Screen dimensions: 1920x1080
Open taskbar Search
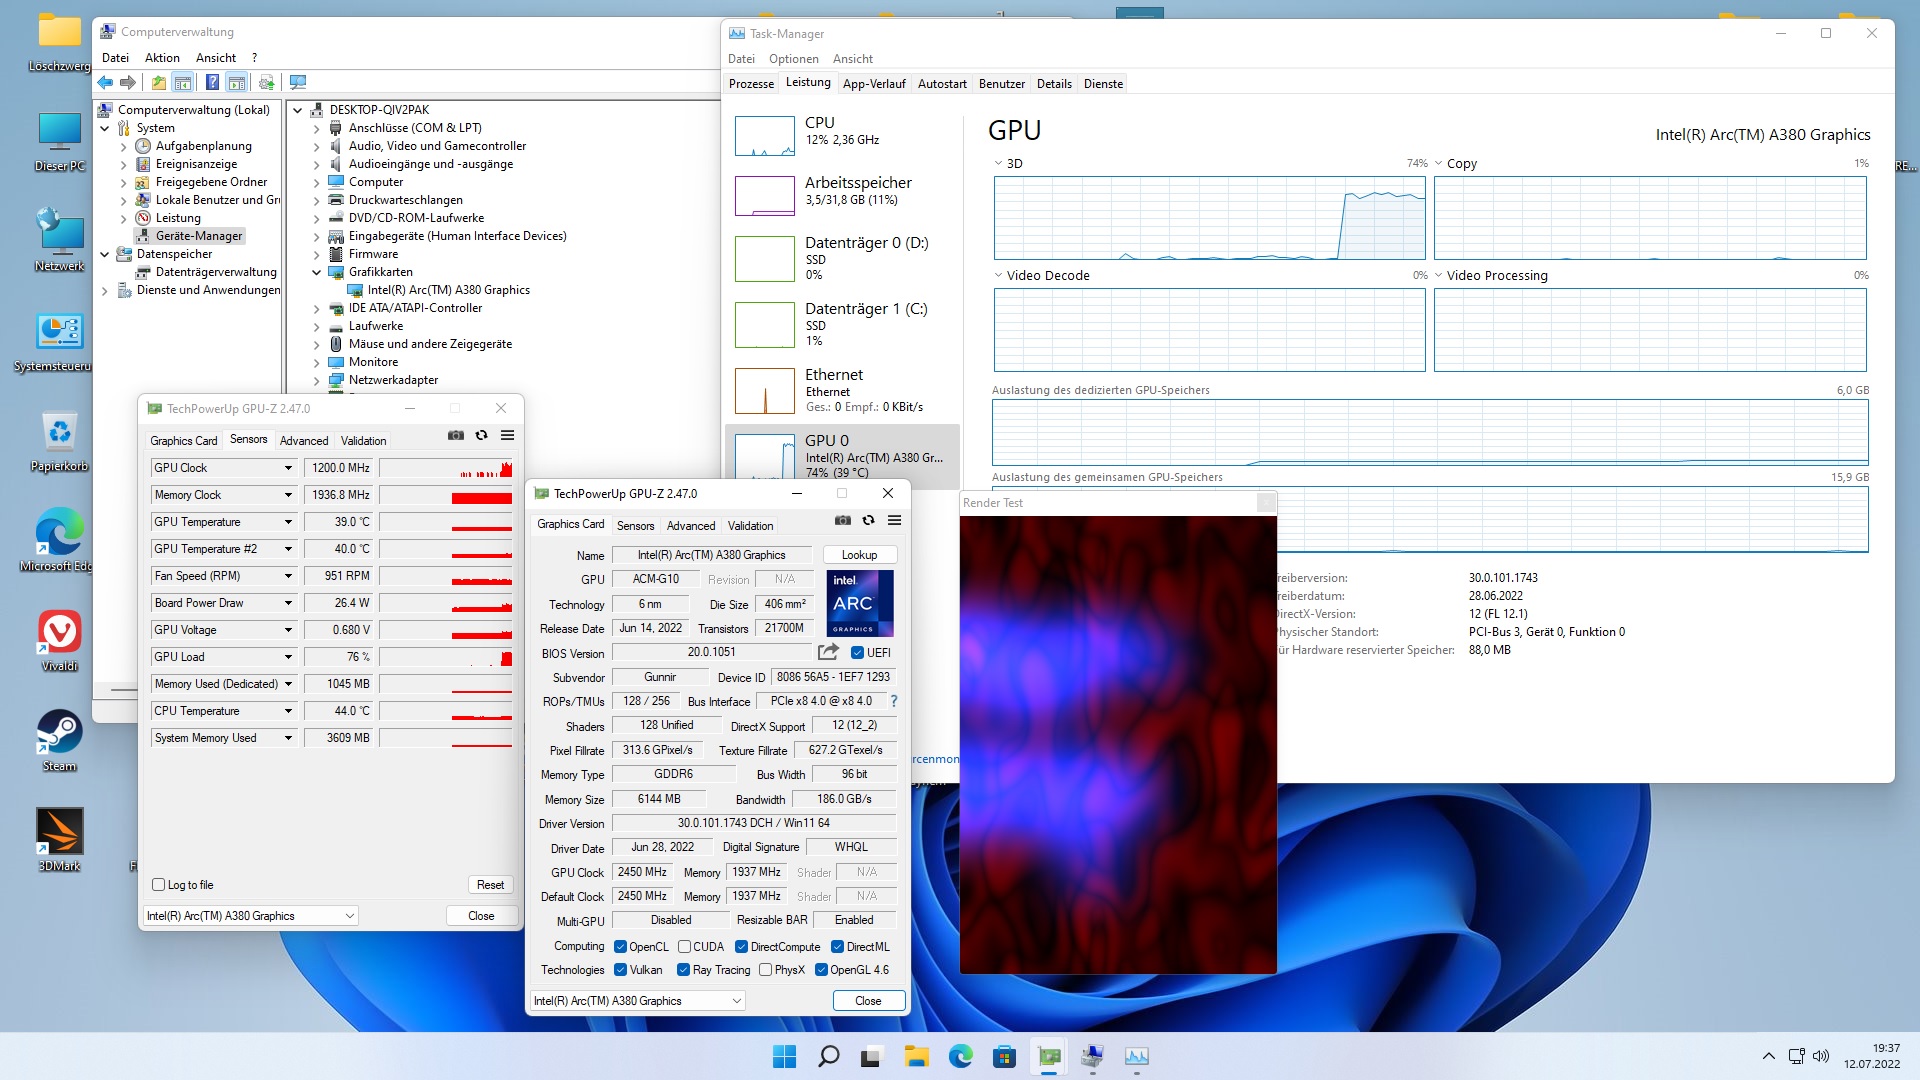(x=829, y=1056)
